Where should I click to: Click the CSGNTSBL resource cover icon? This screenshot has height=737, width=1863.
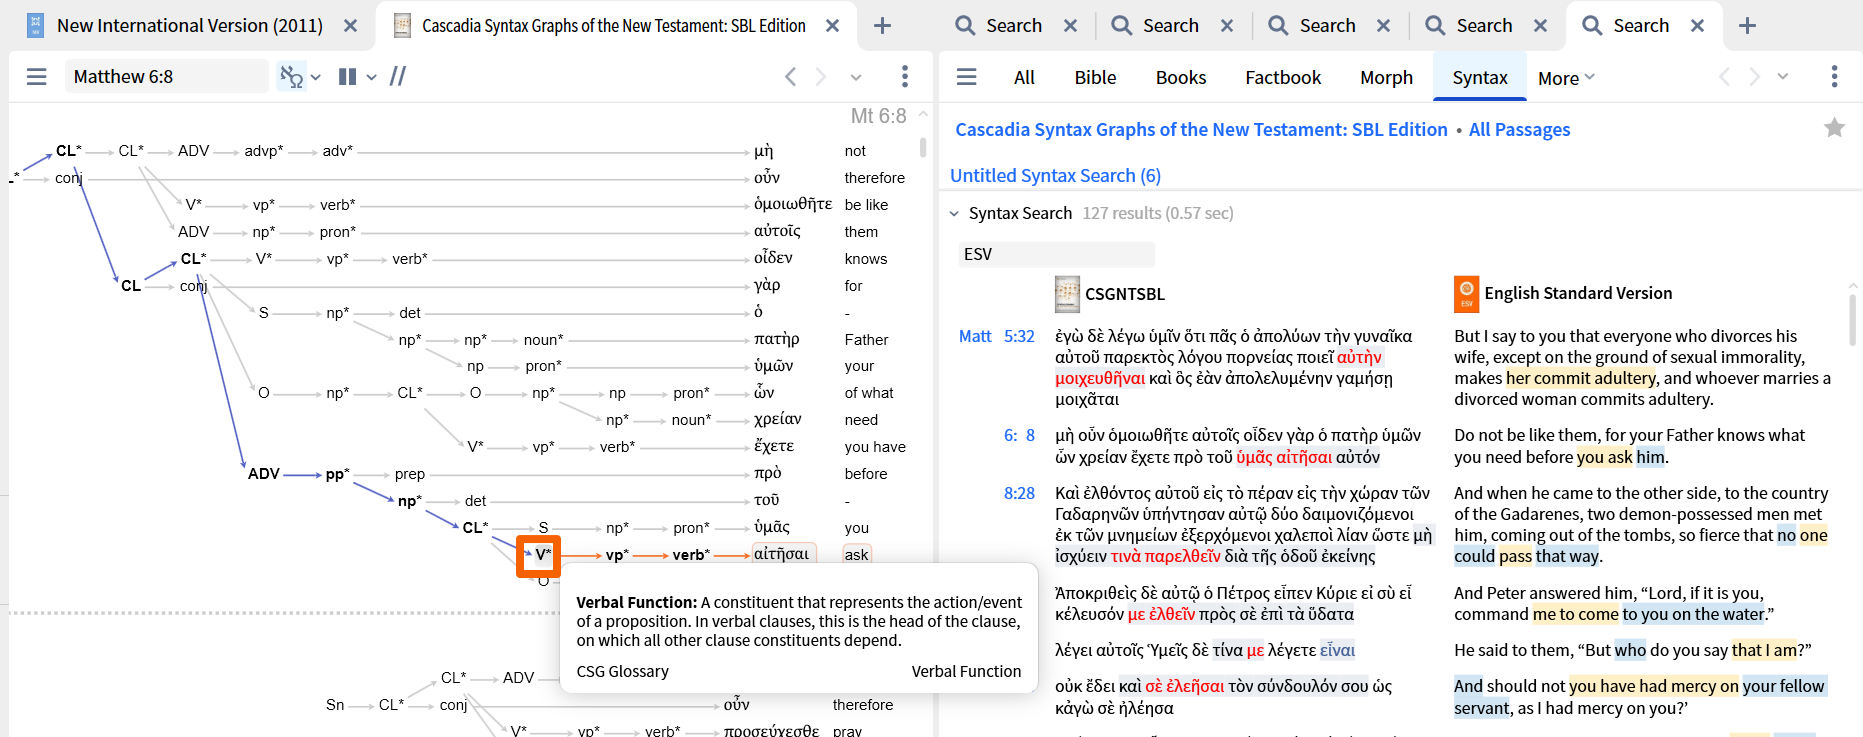(x=1067, y=294)
